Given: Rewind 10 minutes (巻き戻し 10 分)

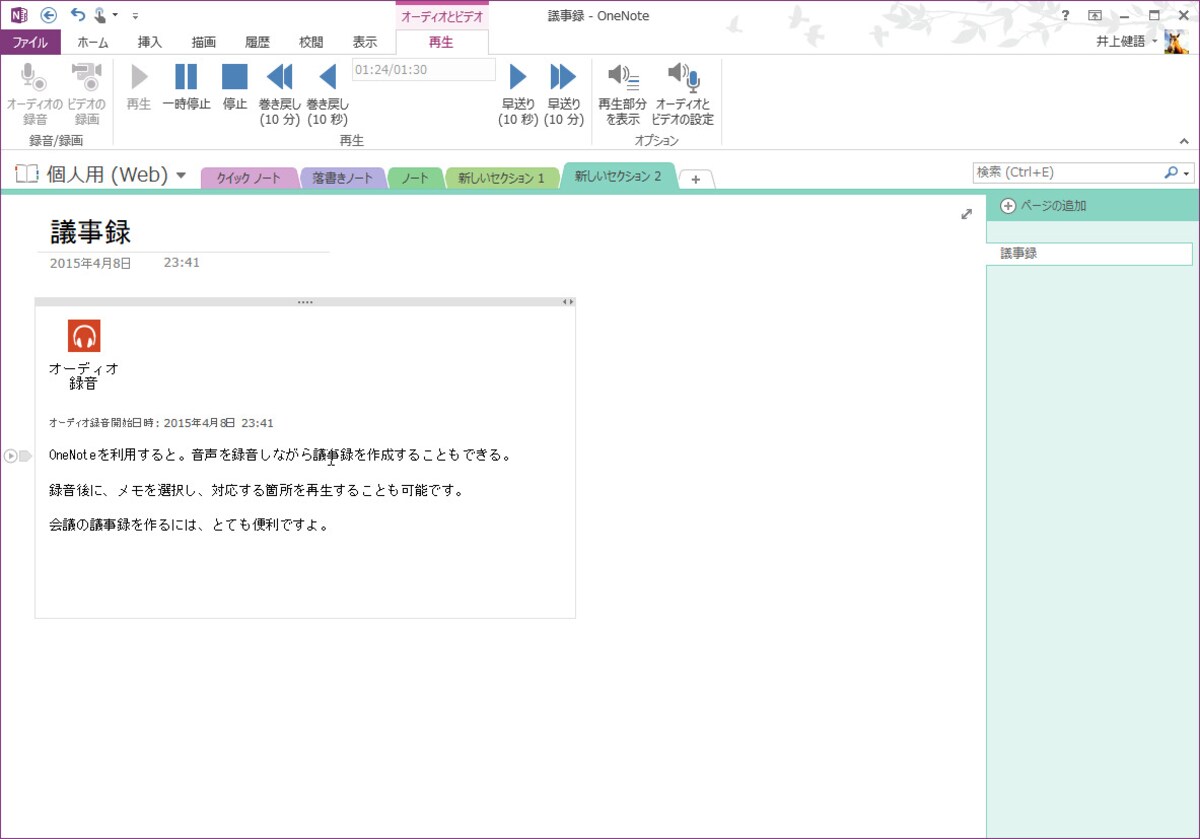Looking at the screenshot, I should [x=280, y=94].
